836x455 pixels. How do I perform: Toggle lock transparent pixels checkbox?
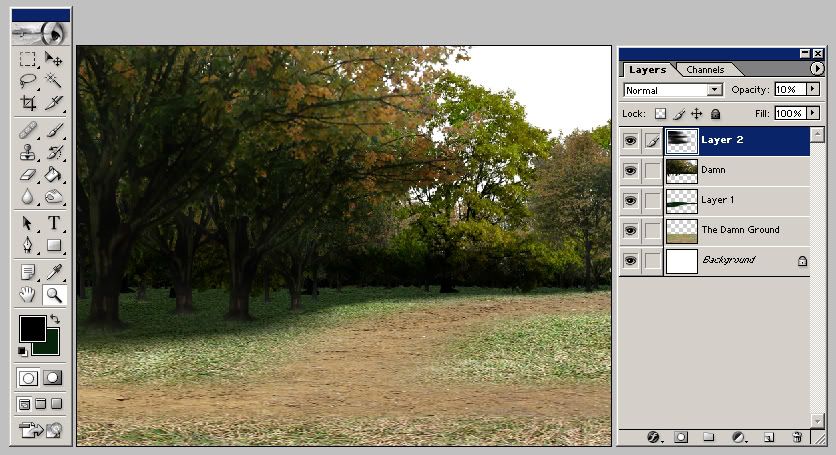pyautogui.click(x=661, y=114)
